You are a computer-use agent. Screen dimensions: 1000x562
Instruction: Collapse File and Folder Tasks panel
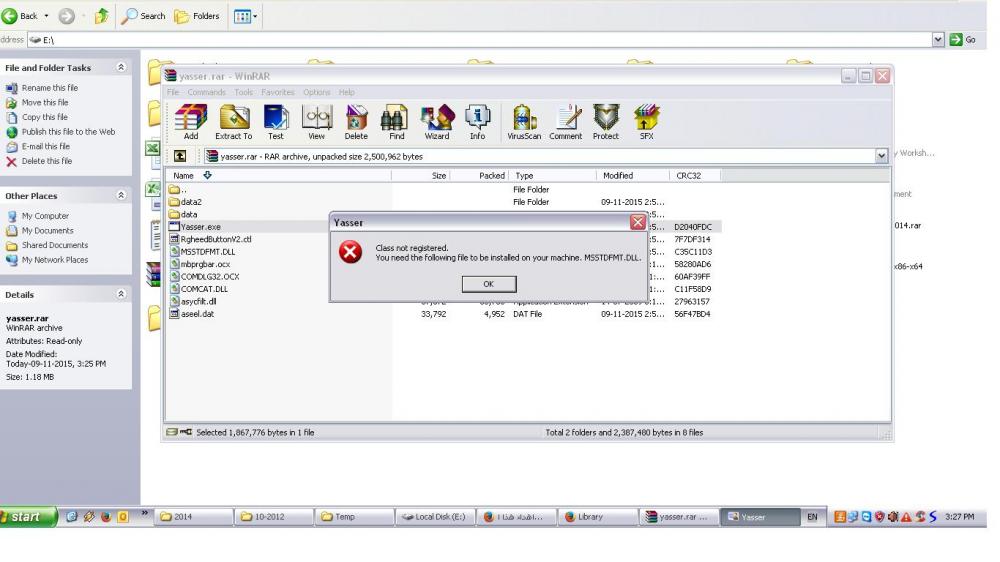tap(121, 67)
